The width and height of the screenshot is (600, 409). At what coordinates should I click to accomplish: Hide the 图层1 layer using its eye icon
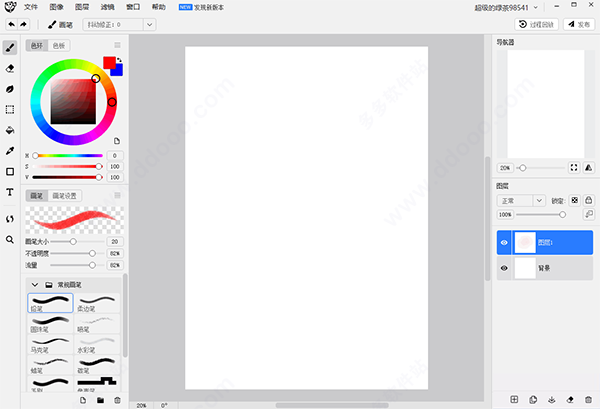click(x=504, y=242)
